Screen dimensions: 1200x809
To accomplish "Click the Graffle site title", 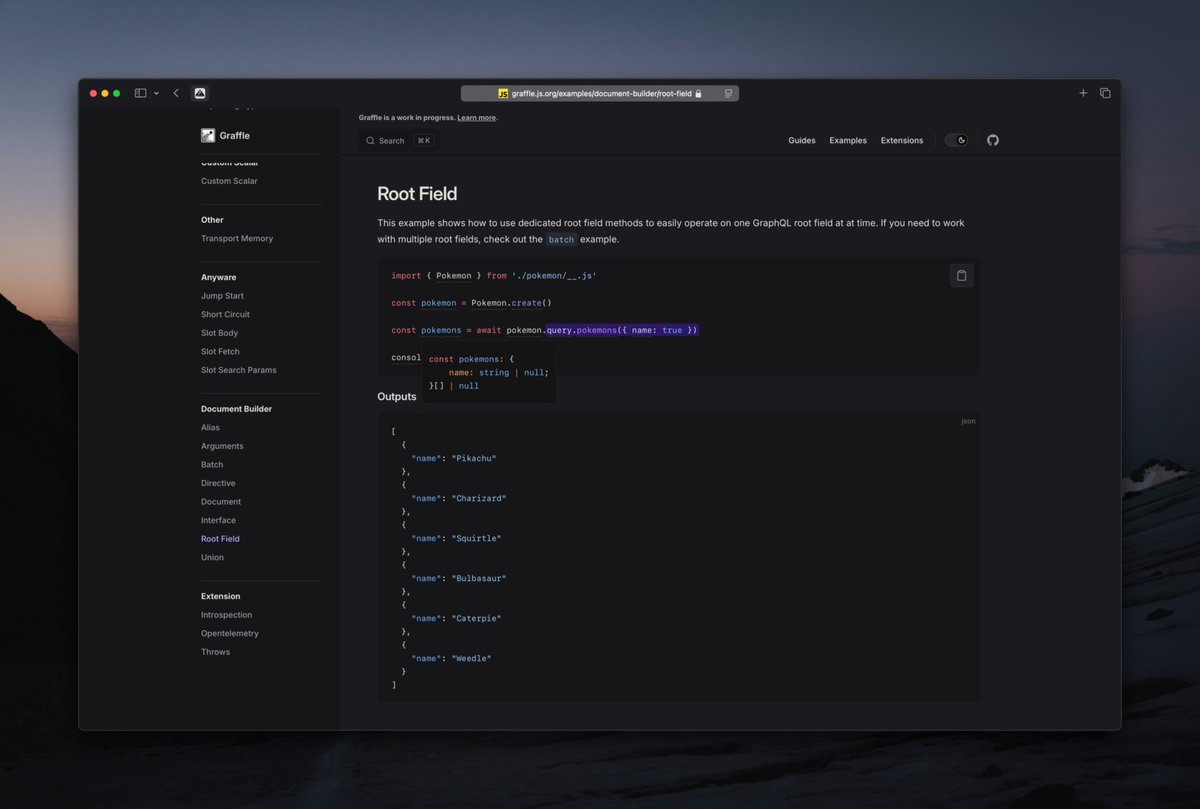I will pos(235,135).
